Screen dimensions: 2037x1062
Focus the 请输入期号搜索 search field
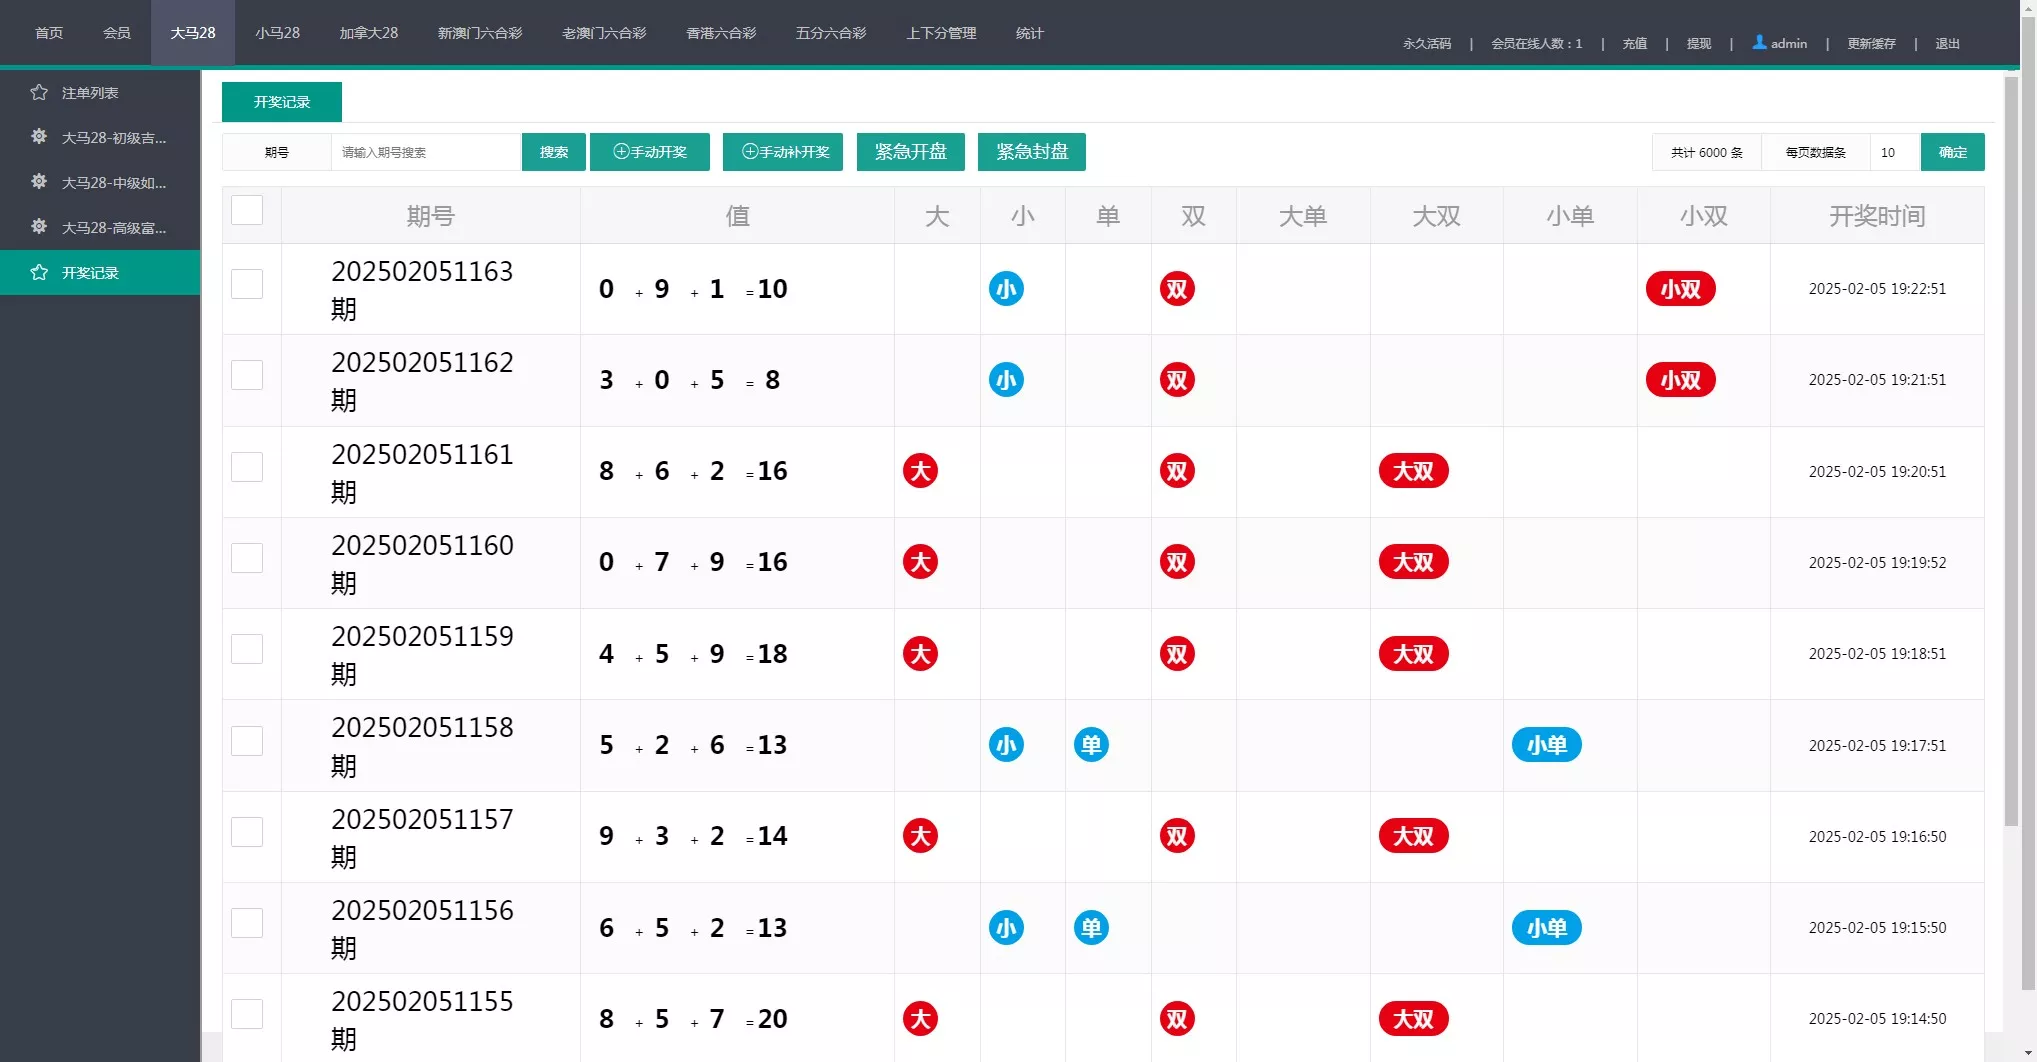[426, 152]
